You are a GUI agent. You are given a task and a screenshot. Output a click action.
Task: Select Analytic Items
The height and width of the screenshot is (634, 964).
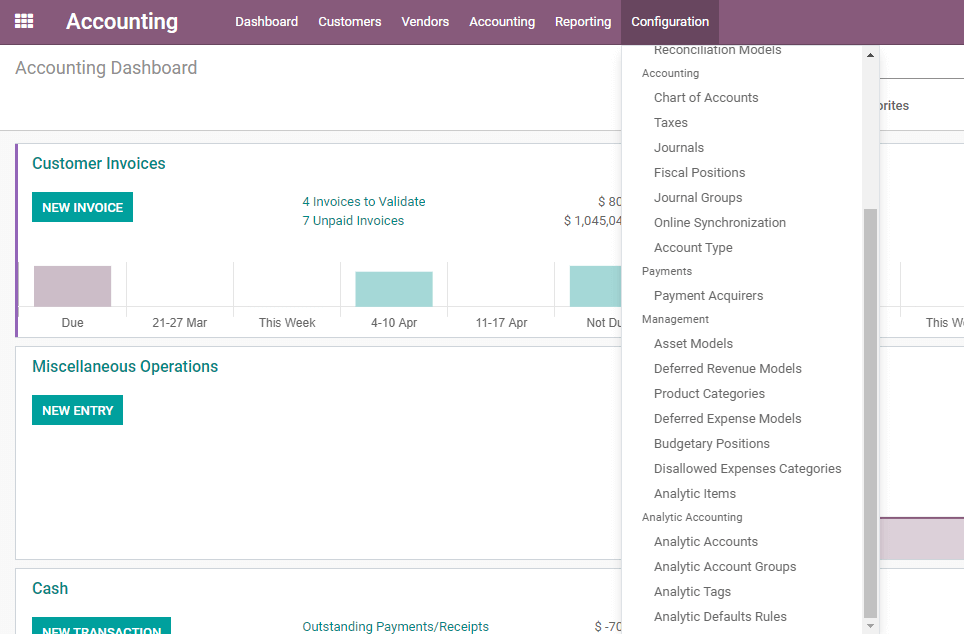695,494
